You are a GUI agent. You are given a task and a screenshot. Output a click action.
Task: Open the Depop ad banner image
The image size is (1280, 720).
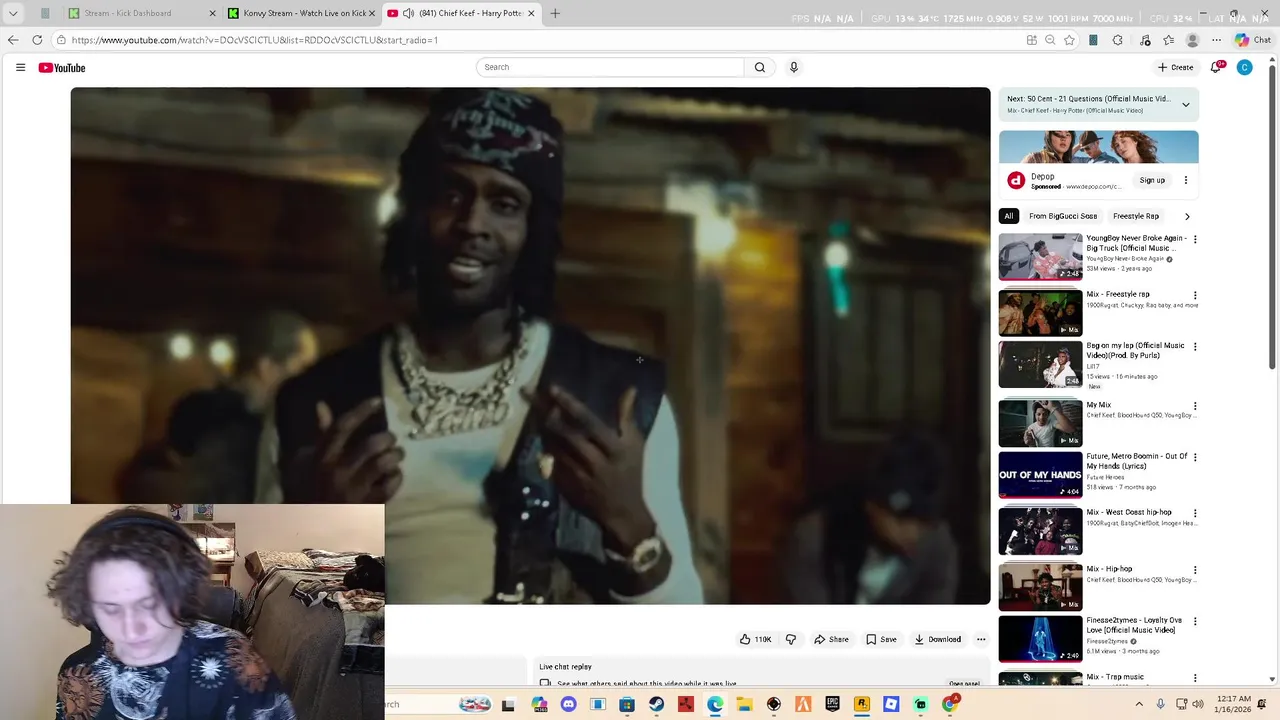pyautogui.click(x=1098, y=147)
